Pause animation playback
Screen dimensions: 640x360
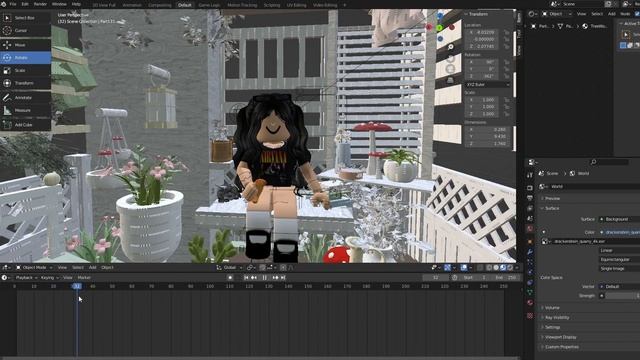coord(264,278)
